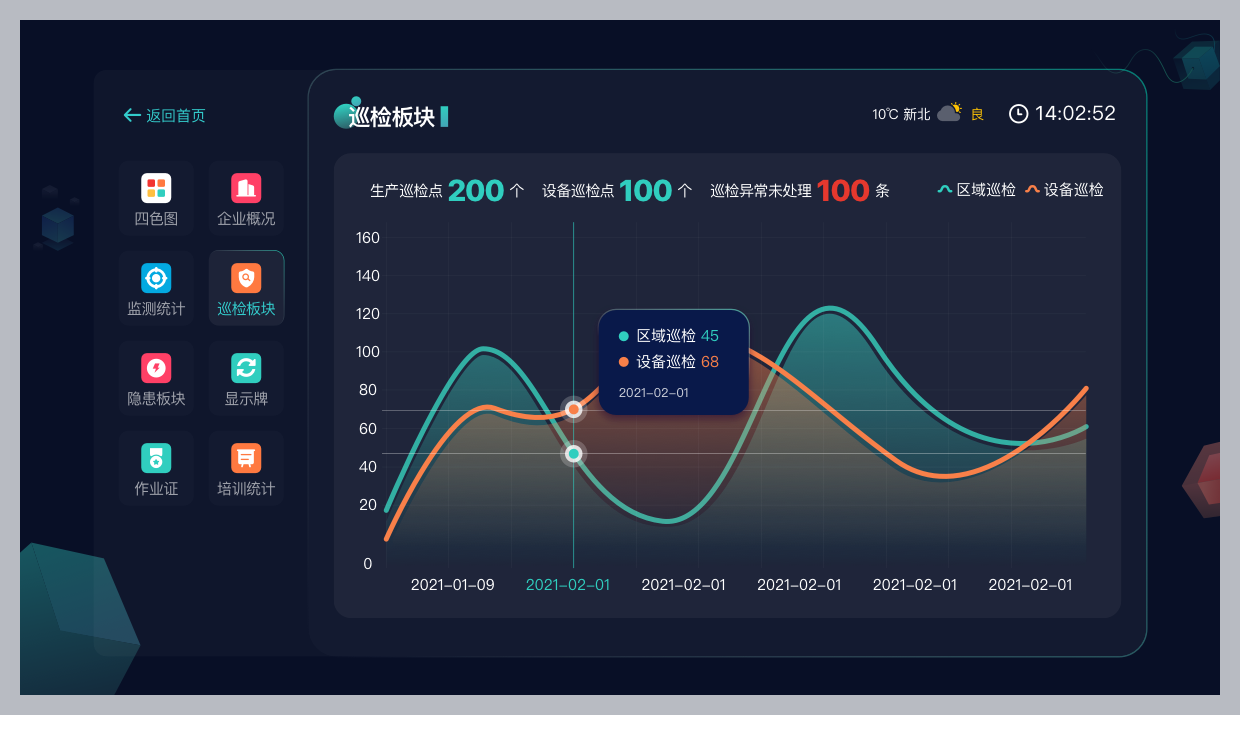Click the cloudy weather icon

949,113
